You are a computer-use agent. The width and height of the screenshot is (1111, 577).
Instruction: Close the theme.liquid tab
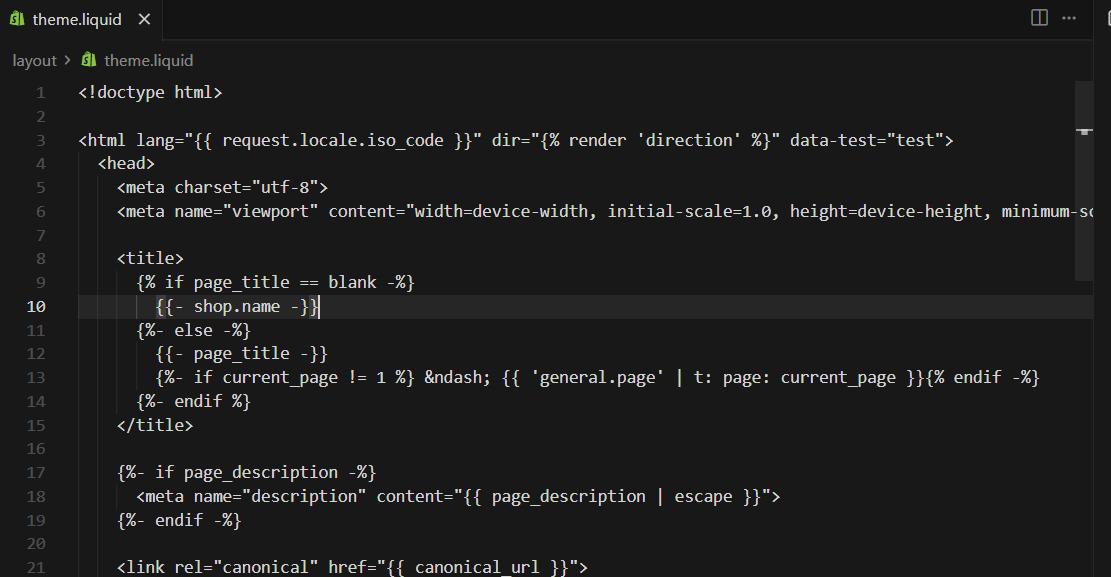pyautogui.click(x=145, y=19)
